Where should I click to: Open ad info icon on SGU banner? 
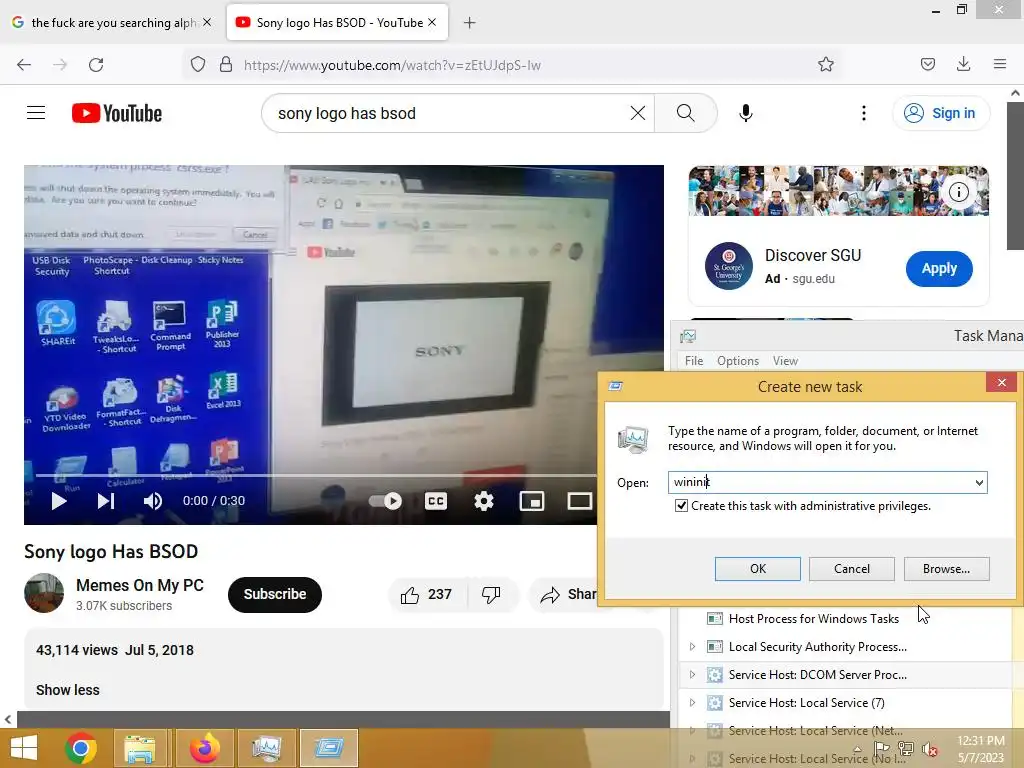pos(959,192)
